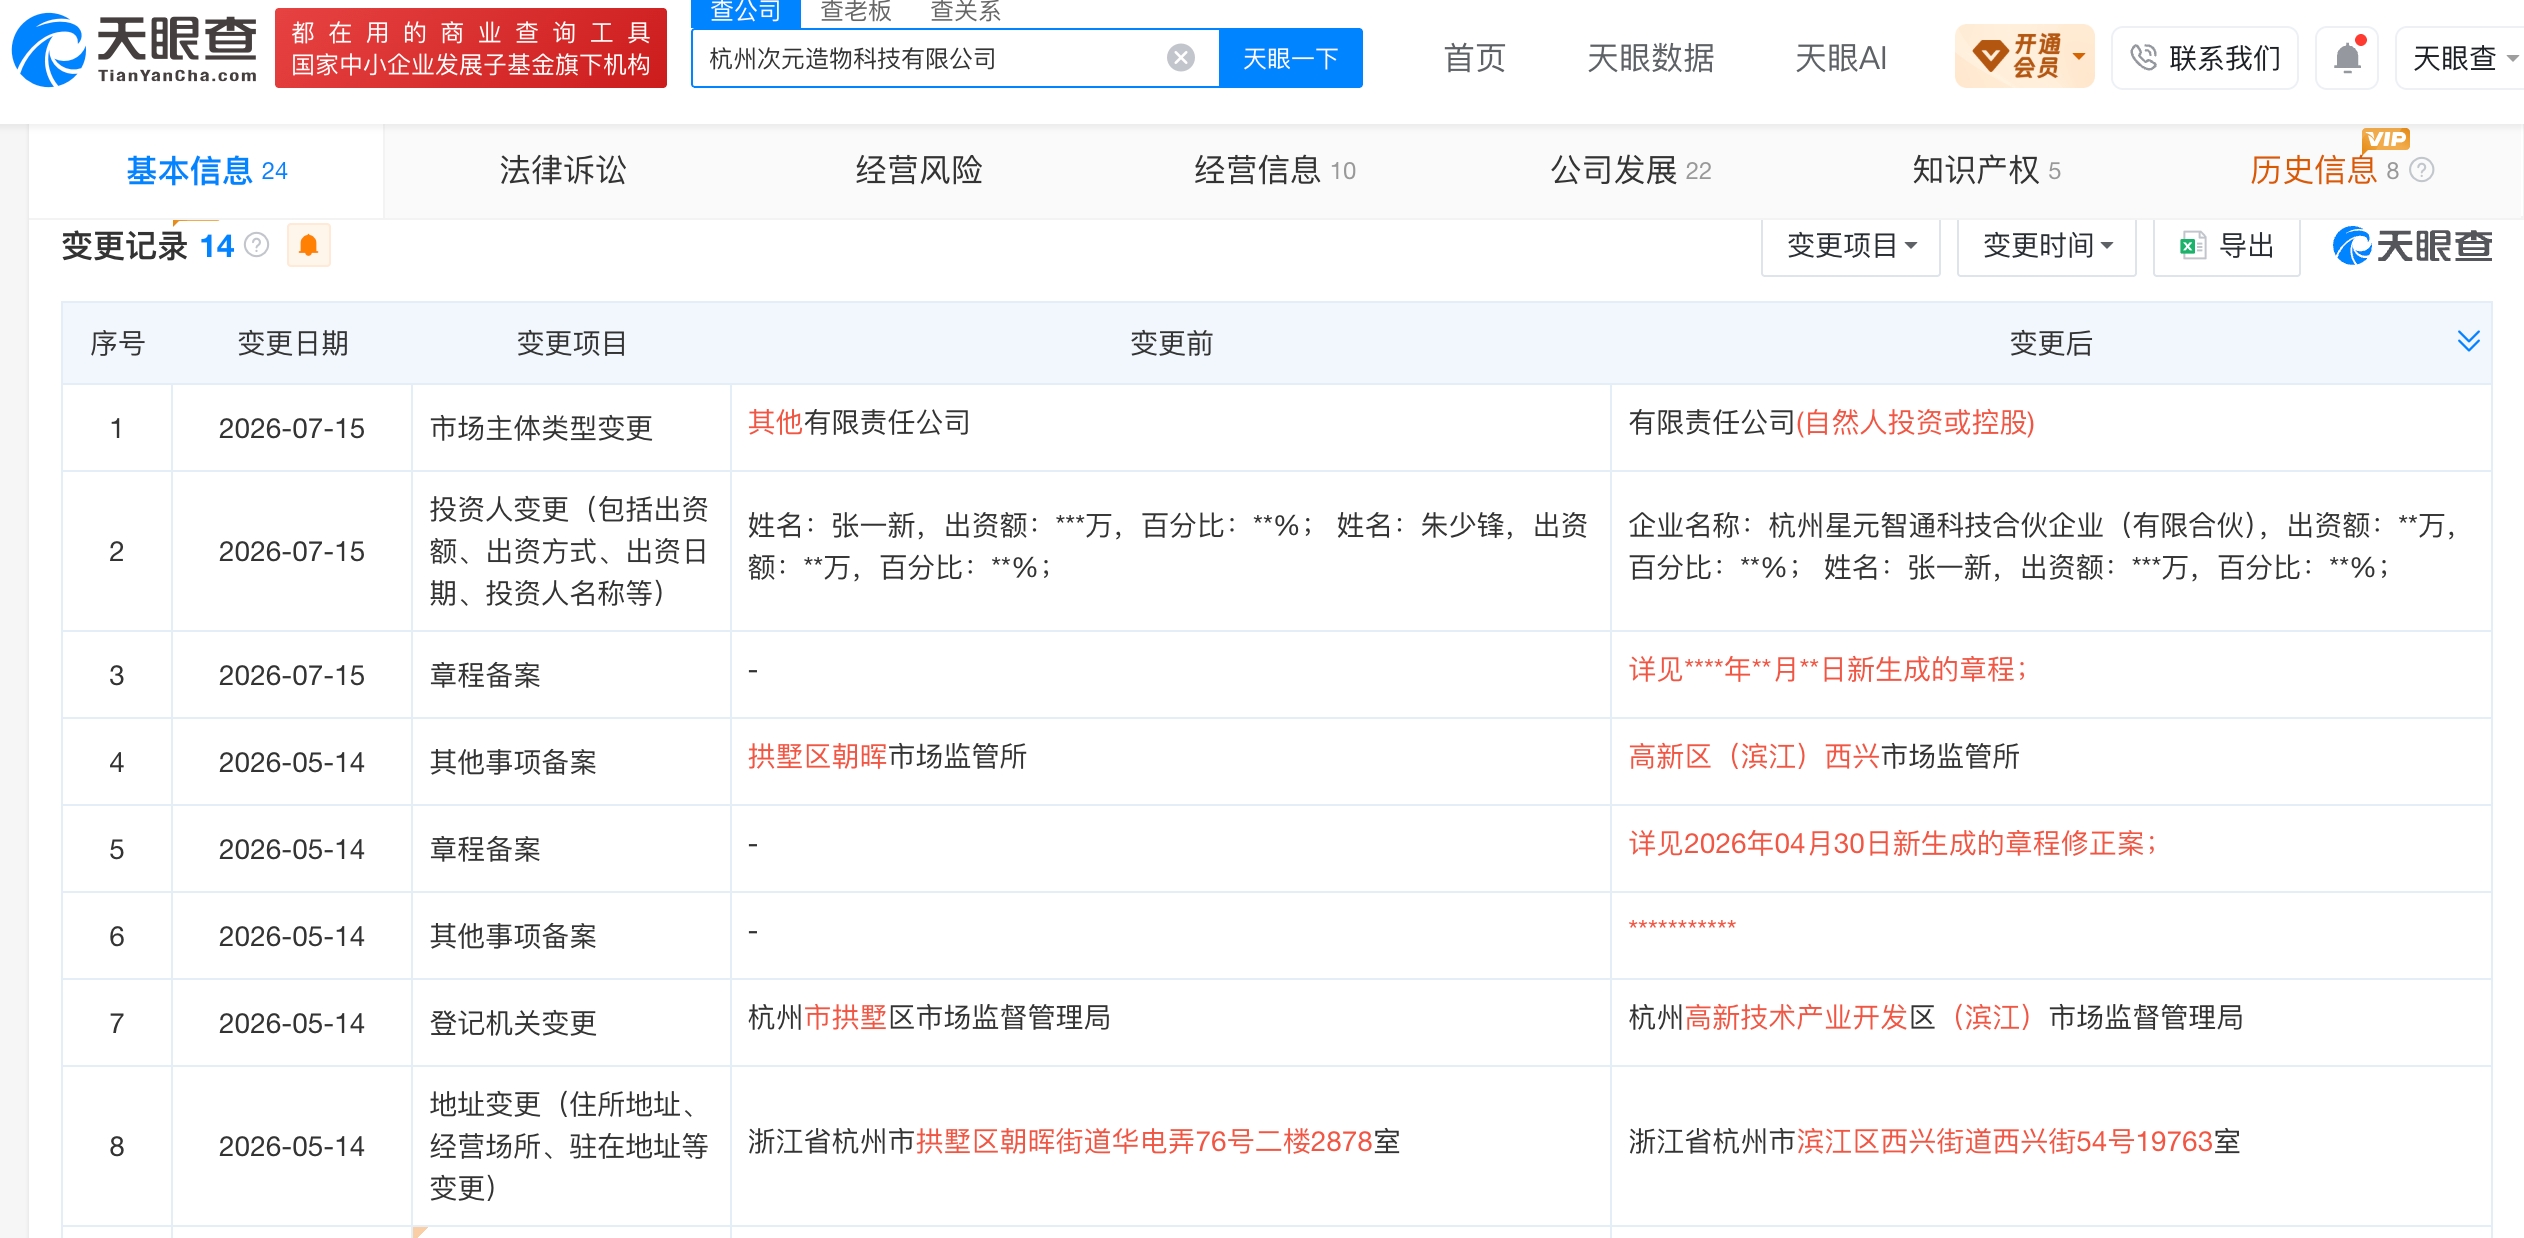Image resolution: width=2524 pixels, height=1238 pixels.
Task: Click the TianYanCha logo at top left
Action: [134, 50]
